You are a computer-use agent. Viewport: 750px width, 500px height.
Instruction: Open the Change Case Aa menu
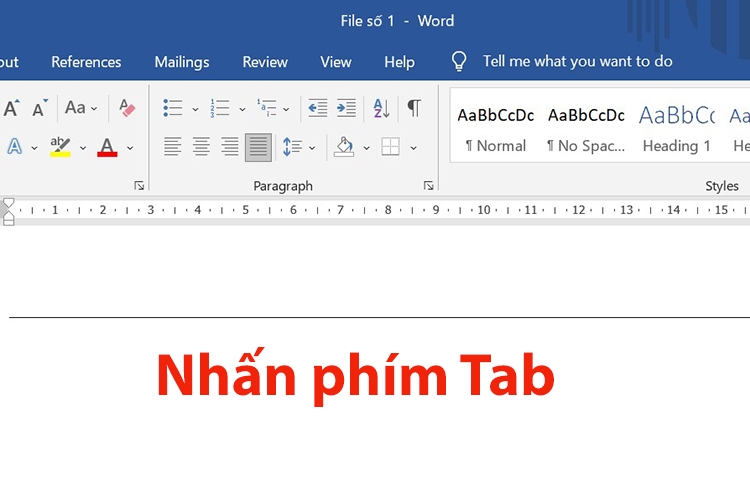coord(81,108)
